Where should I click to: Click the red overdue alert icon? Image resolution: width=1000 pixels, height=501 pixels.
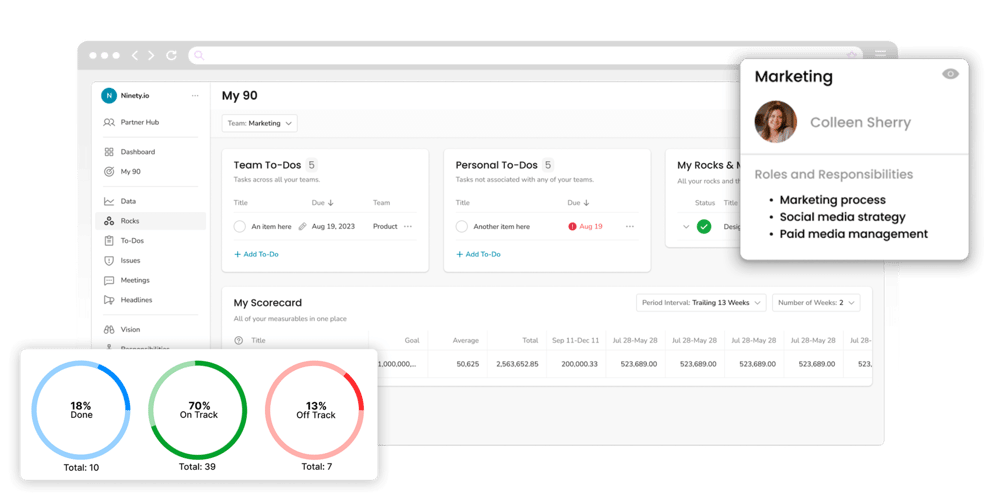click(x=572, y=226)
